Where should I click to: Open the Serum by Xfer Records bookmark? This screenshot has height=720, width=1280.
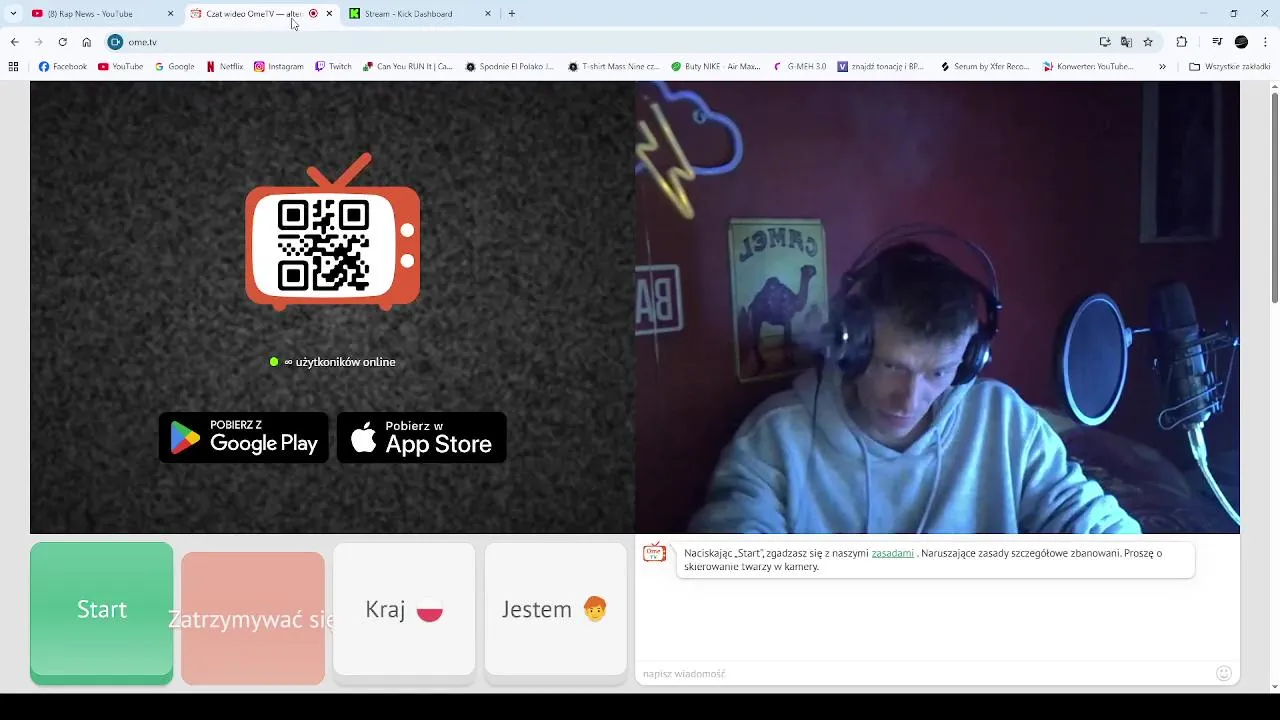coord(985,67)
